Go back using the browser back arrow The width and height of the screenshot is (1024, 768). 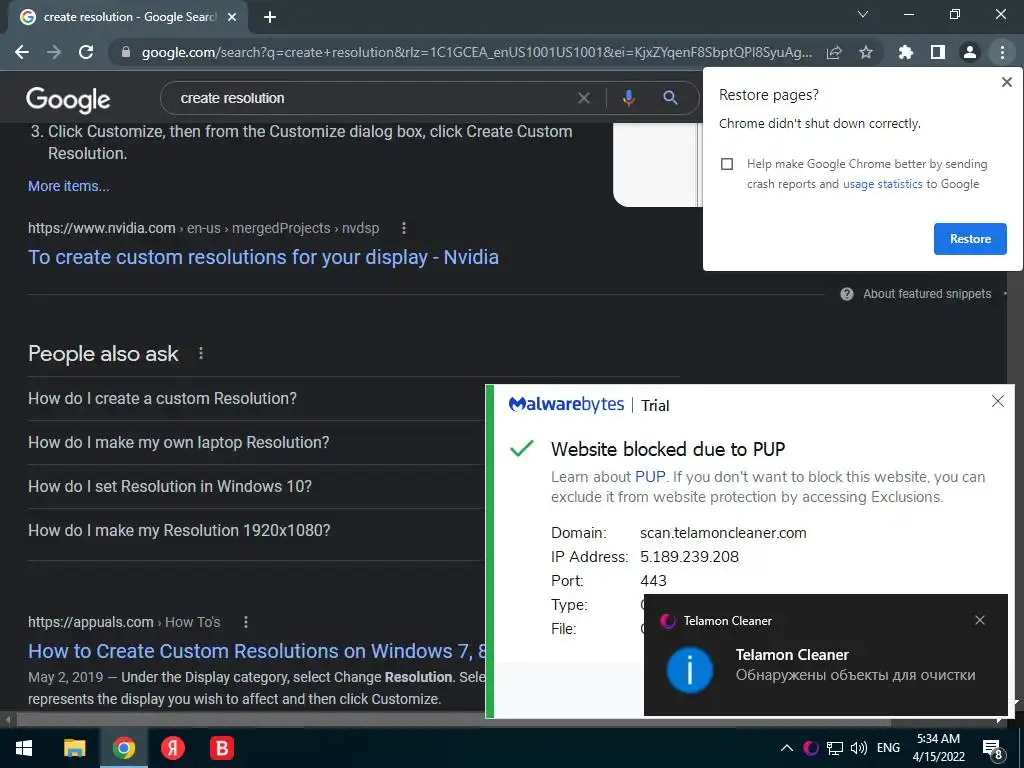(x=22, y=52)
